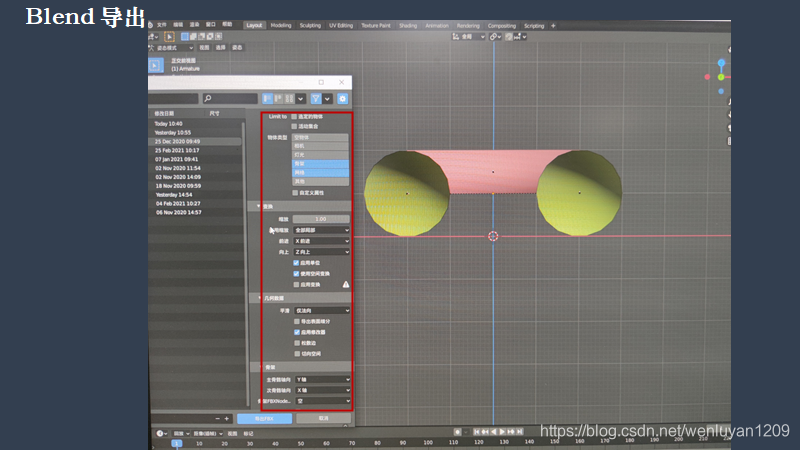Click the X axis red gizmo dot

point(707,77)
